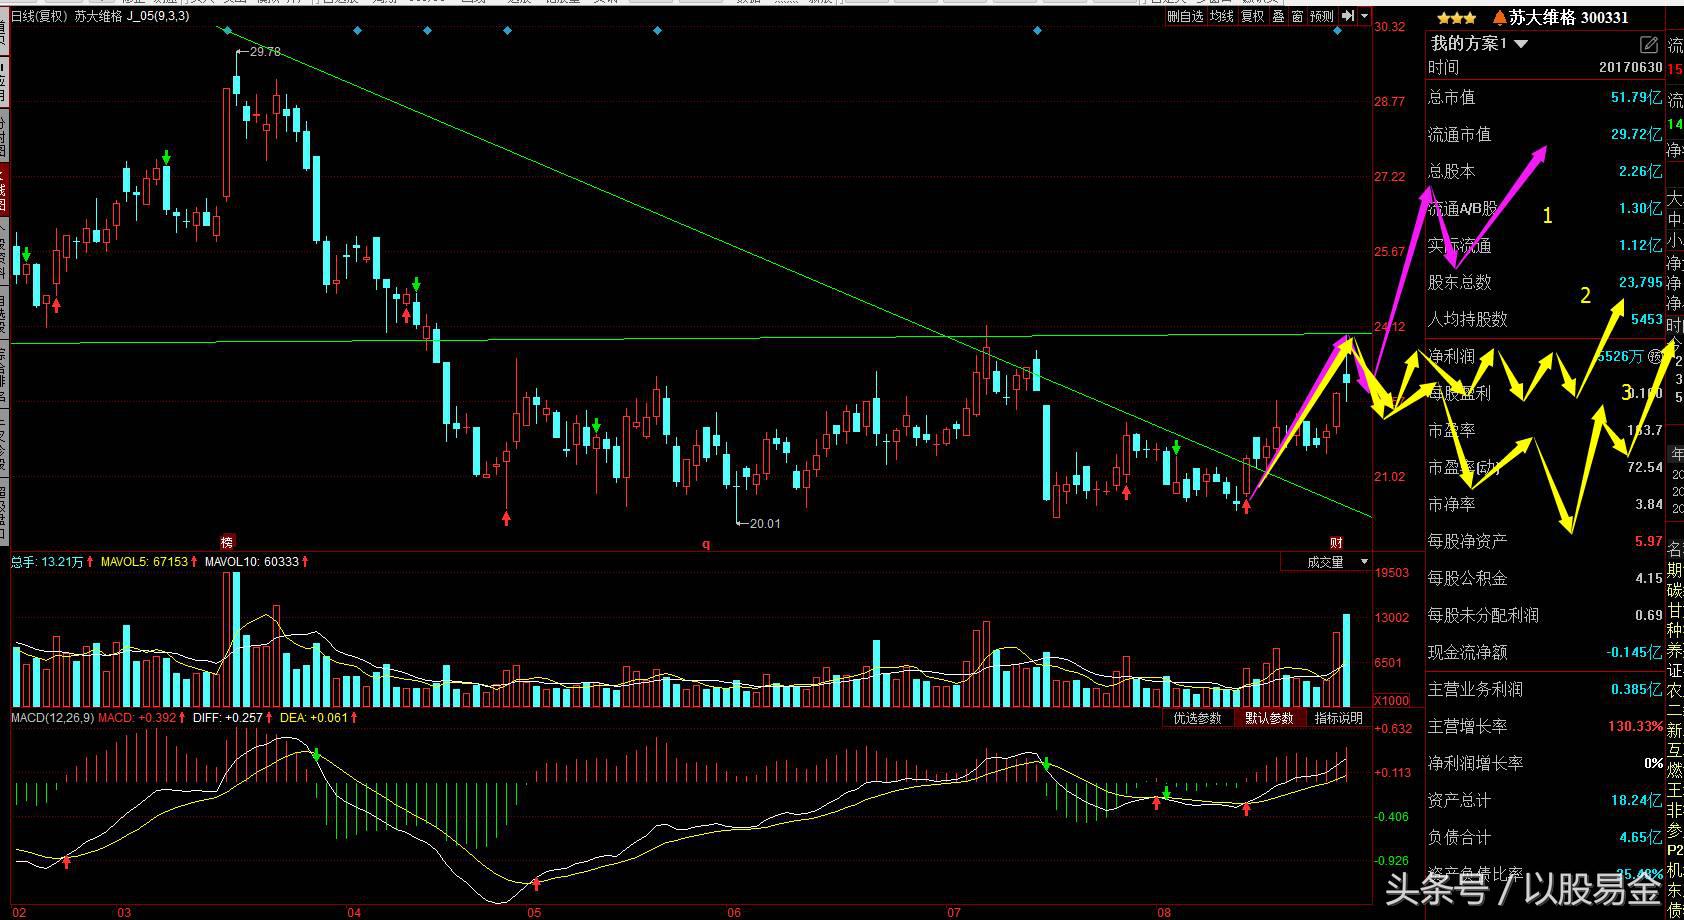The height and width of the screenshot is (920, 1684).
Task: Click the three gold stars rating
Action: tap(1457, 17)
